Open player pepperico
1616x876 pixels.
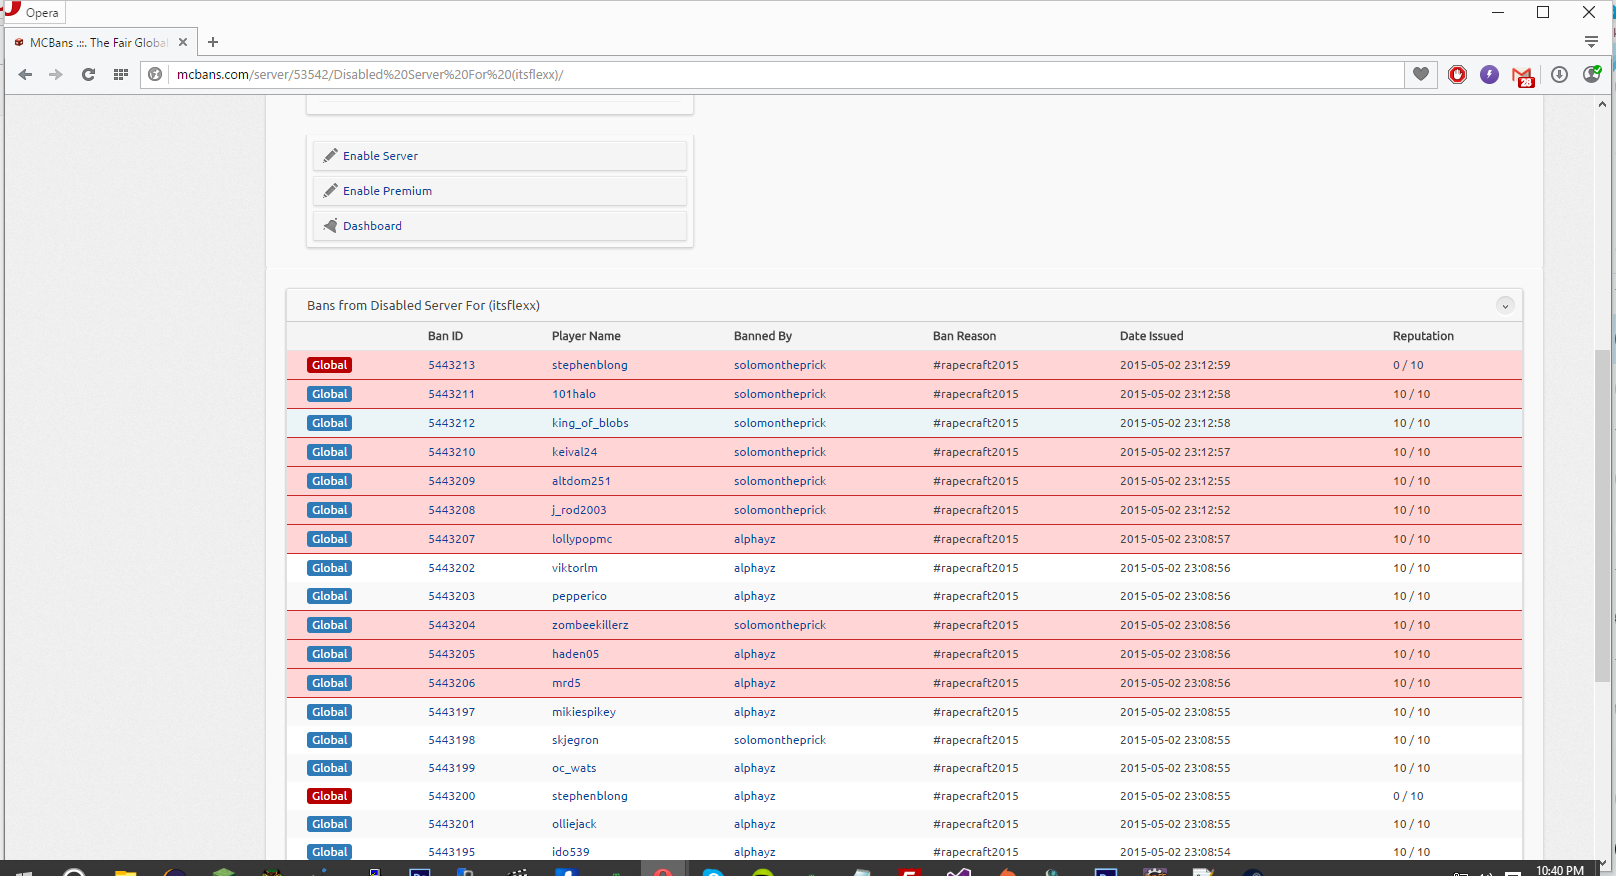579,596
